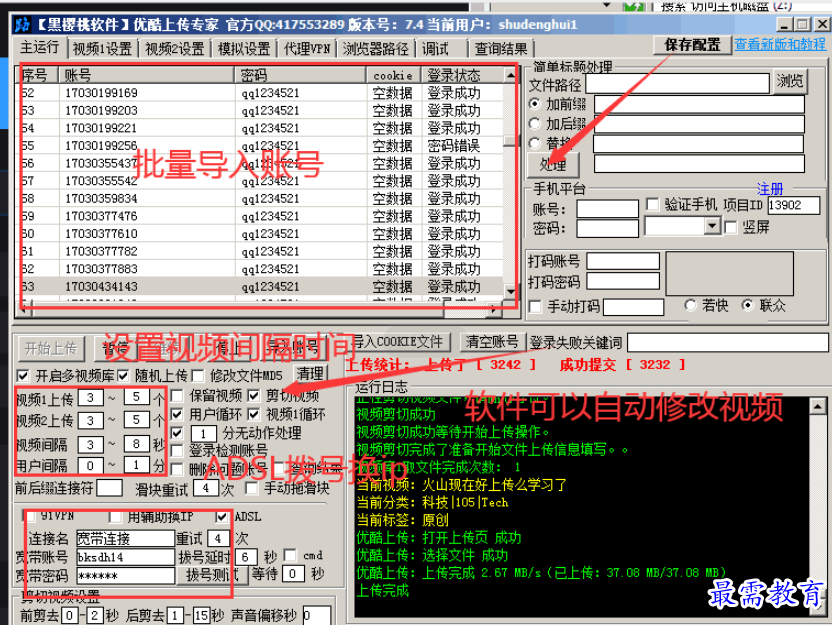This screenshot has width=832, height=625.
Task: Enable the 验证手机 checkbox
Action: [x=653, y=204]
